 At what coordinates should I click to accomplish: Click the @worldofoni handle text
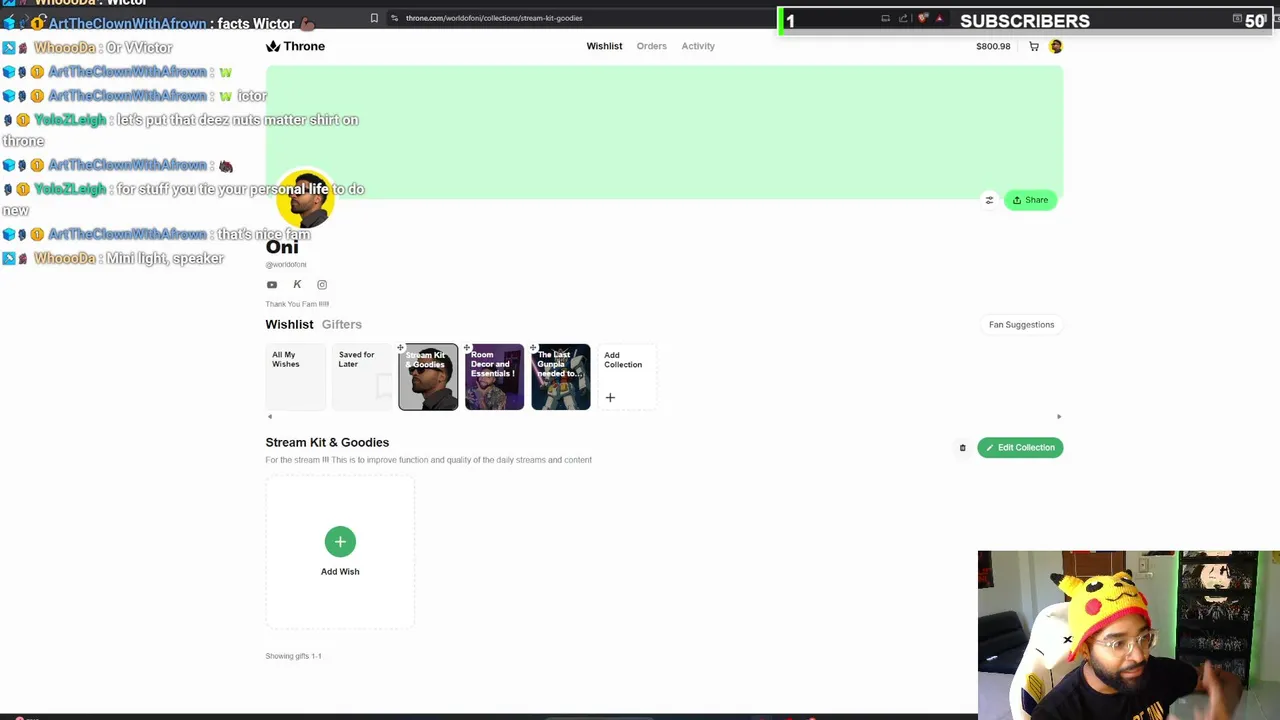[x=286, y=265]
